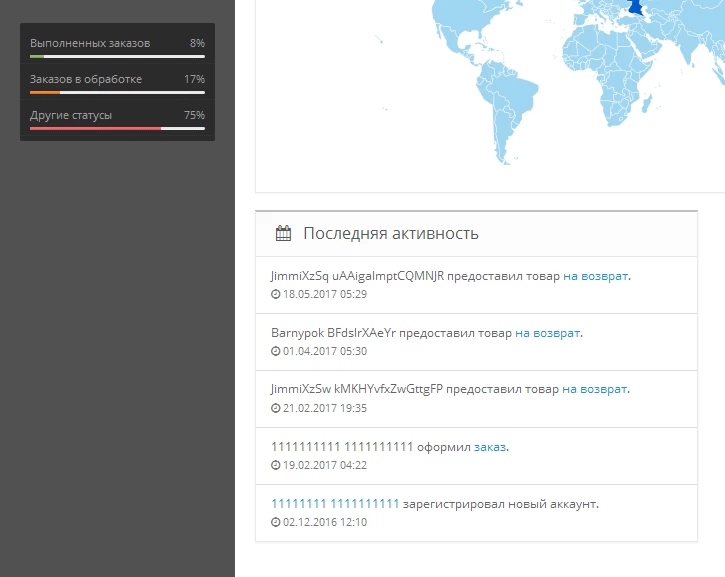
Task: Click the calendar icon beside Последняя активность
Action: tap(283, 233)
